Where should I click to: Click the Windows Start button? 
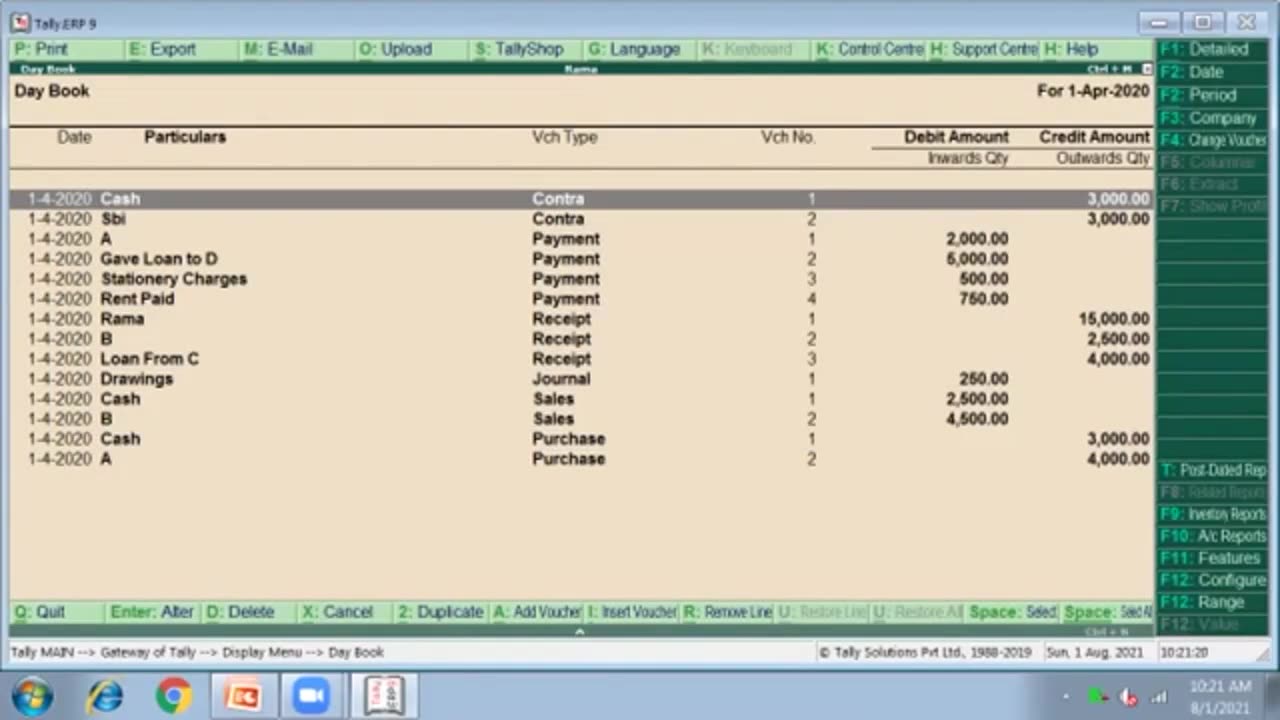[33, 696]
